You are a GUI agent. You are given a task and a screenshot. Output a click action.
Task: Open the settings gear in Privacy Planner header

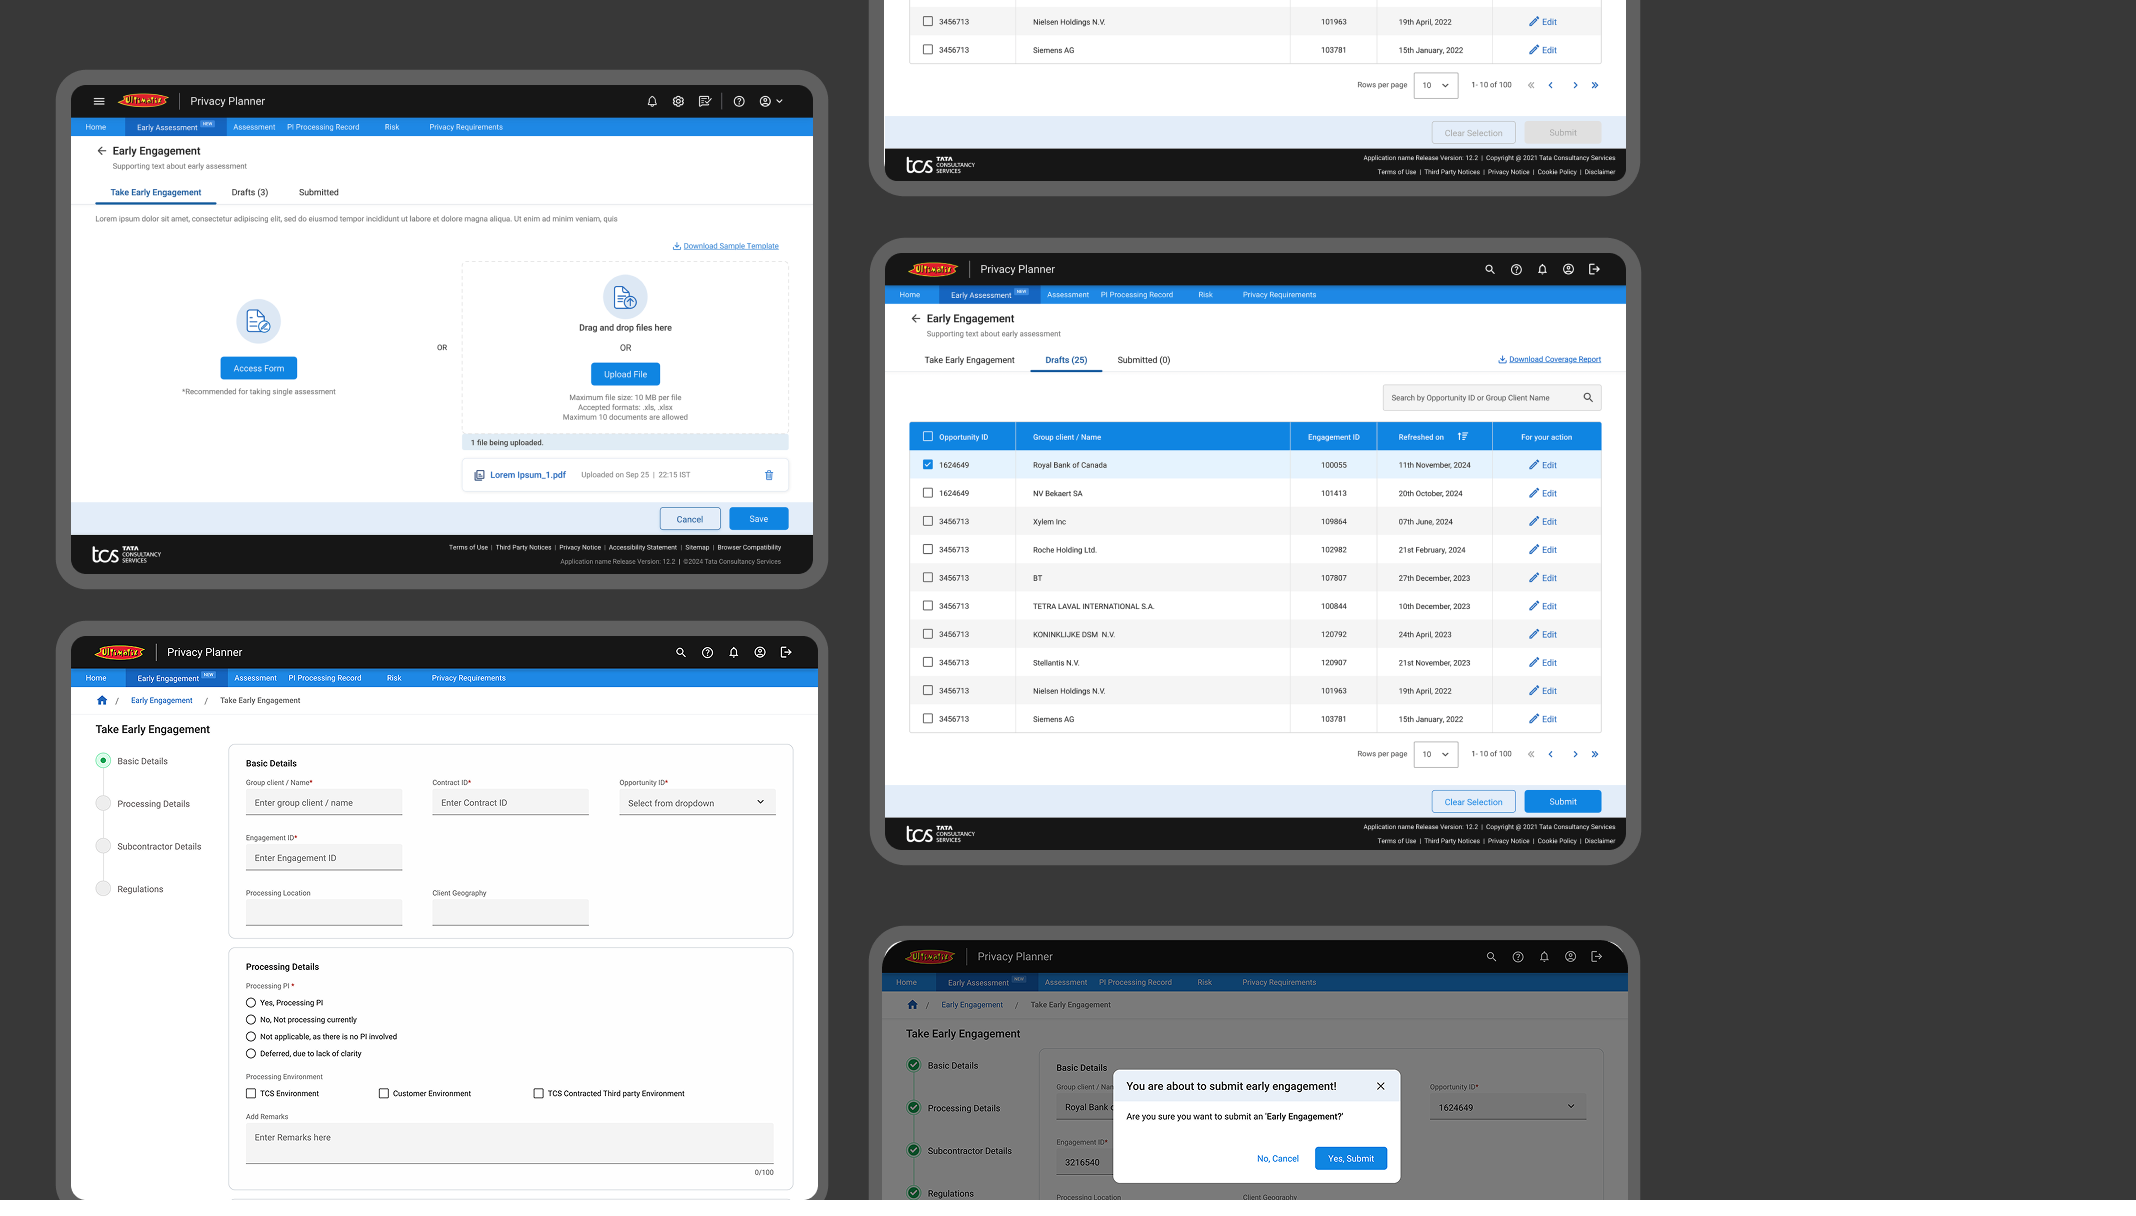coord(678,101)
